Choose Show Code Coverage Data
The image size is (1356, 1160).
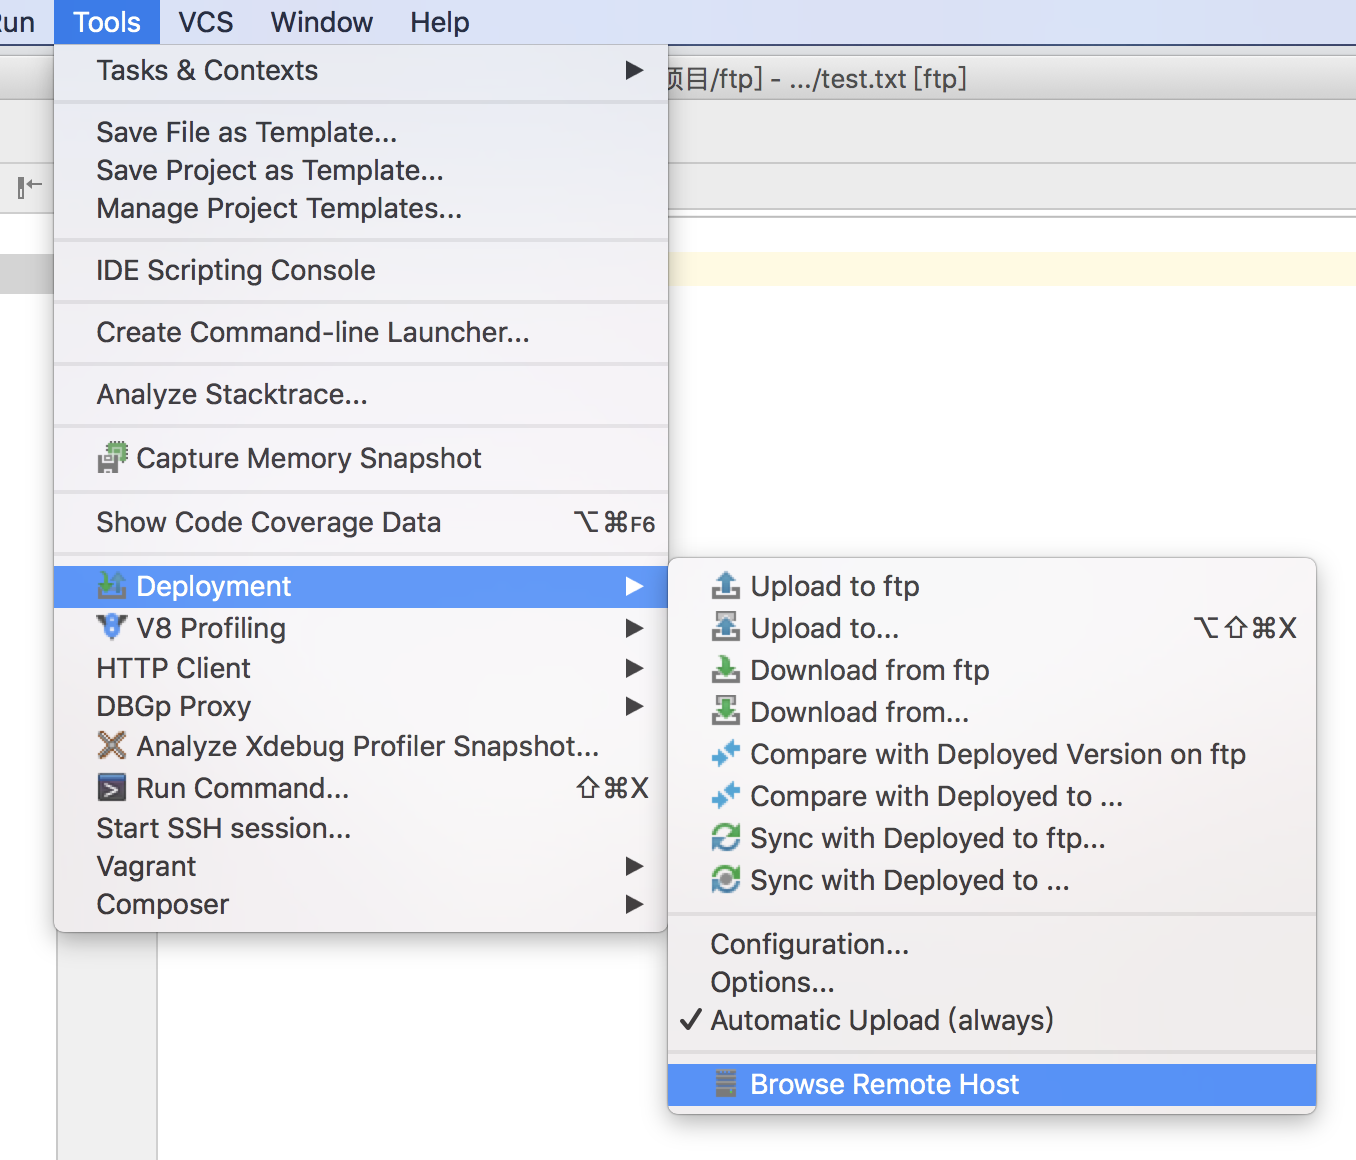pos(360,522)
